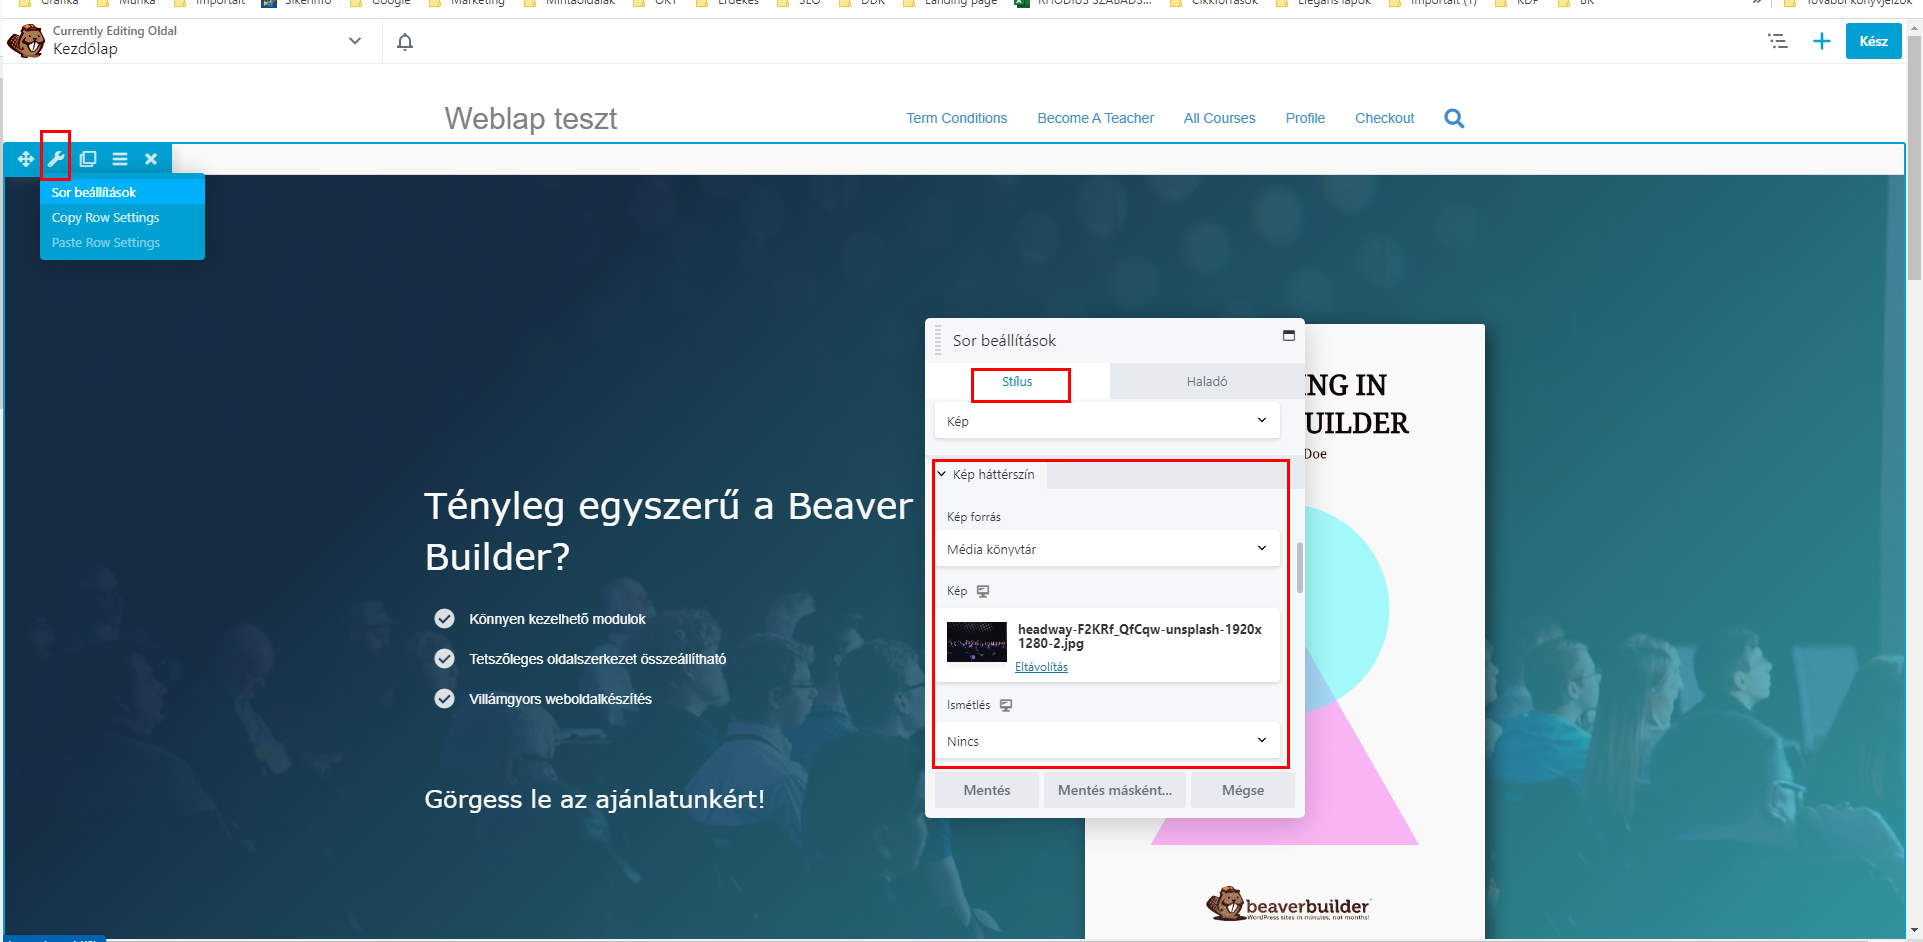
Task: Open the Term Conditions nav link
Action: pos(957,118)
